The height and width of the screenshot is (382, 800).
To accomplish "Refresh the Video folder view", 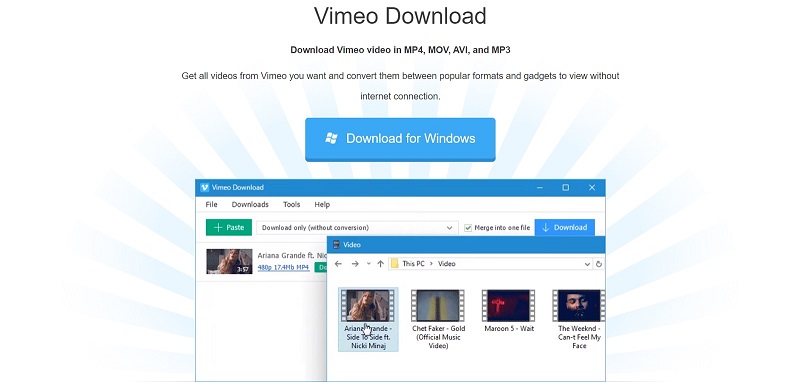I will (599, 264).
